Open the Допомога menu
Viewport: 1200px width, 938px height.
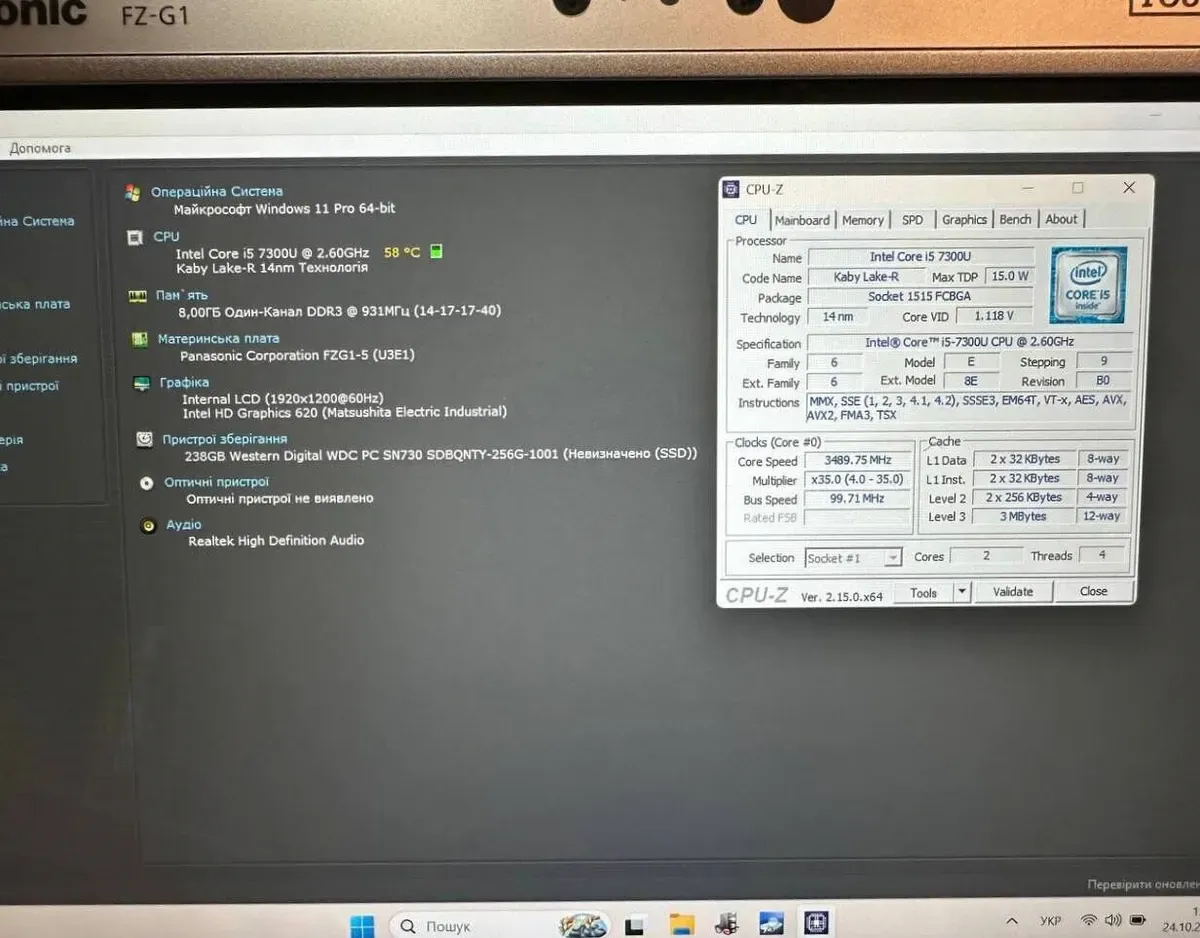tap(40, 148)
